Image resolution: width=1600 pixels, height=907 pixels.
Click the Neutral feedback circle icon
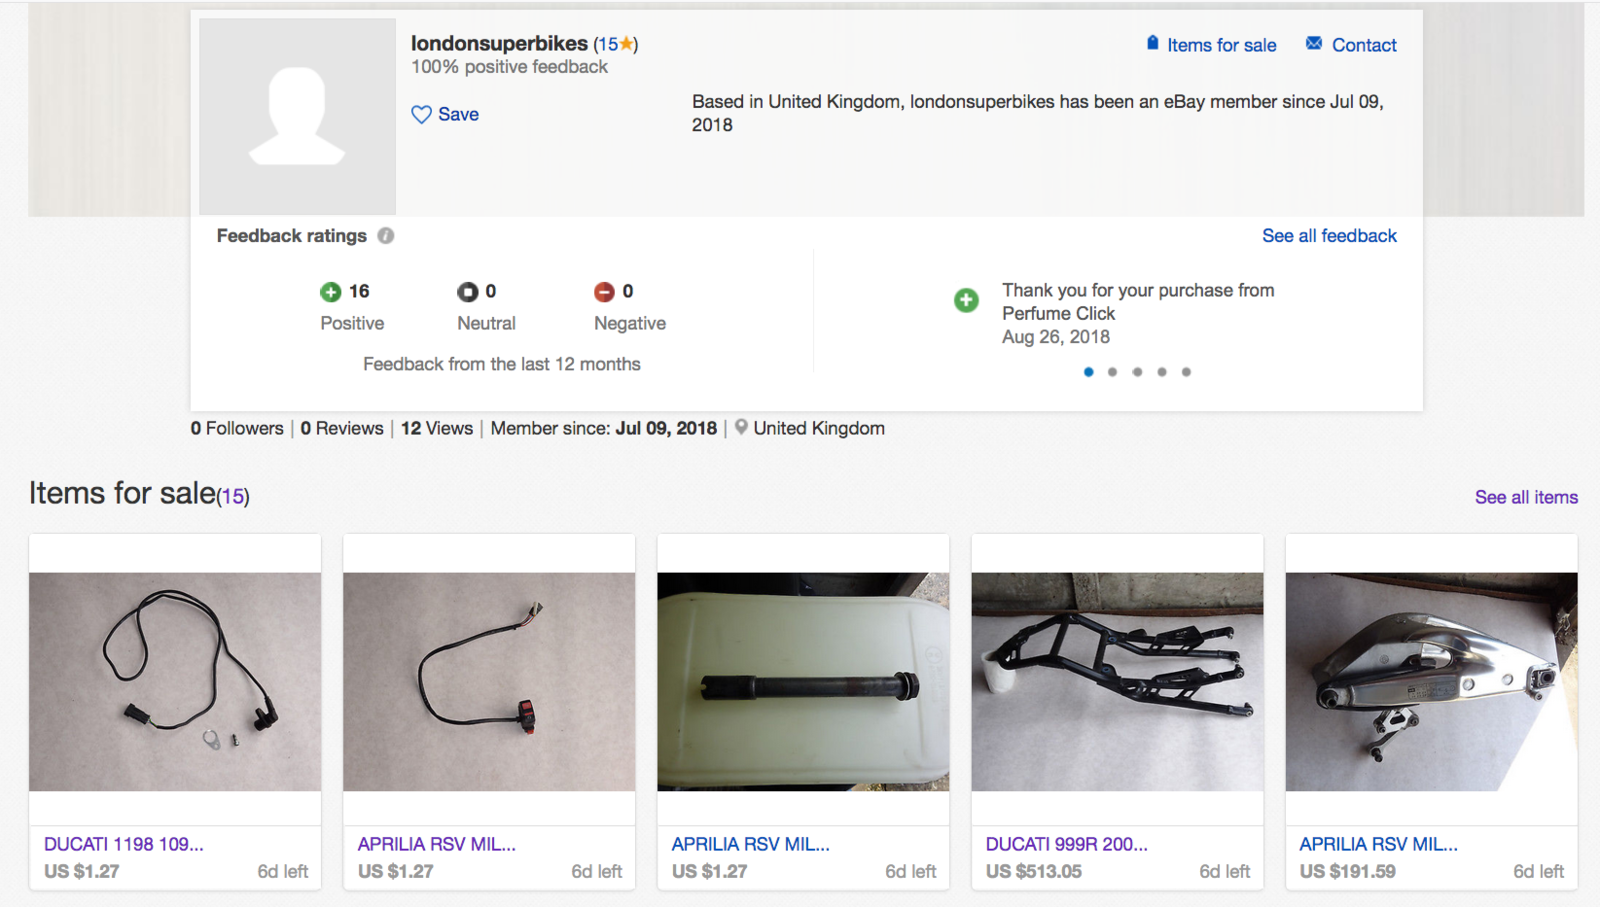(467, 292)
